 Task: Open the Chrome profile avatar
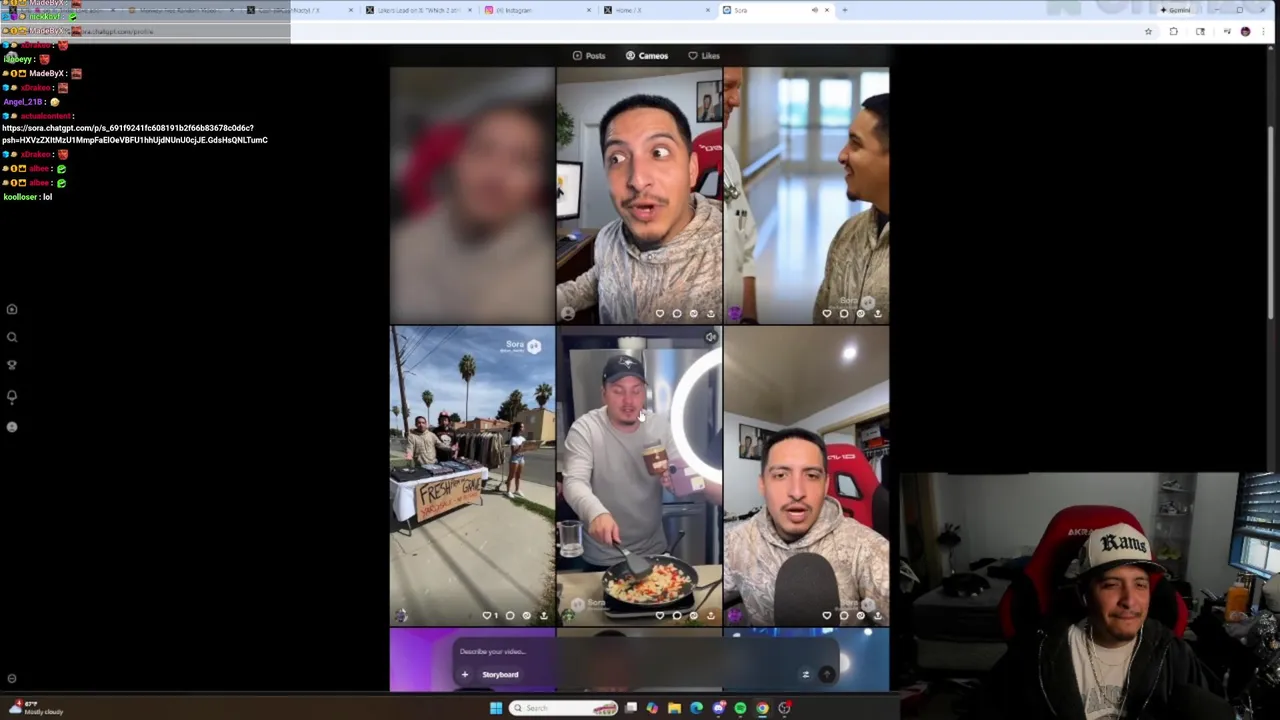click(x=1245, y=31)
